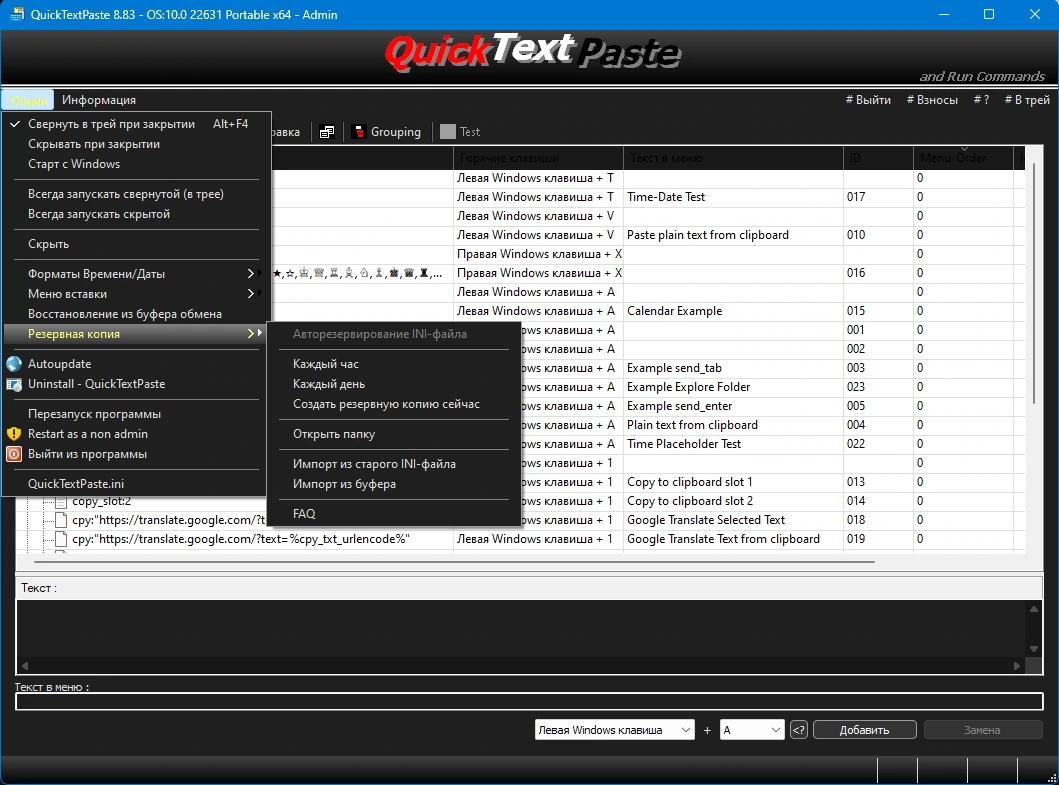
Task: Click Google Translate Text from clipboard cell
Action: pos(733,539)
